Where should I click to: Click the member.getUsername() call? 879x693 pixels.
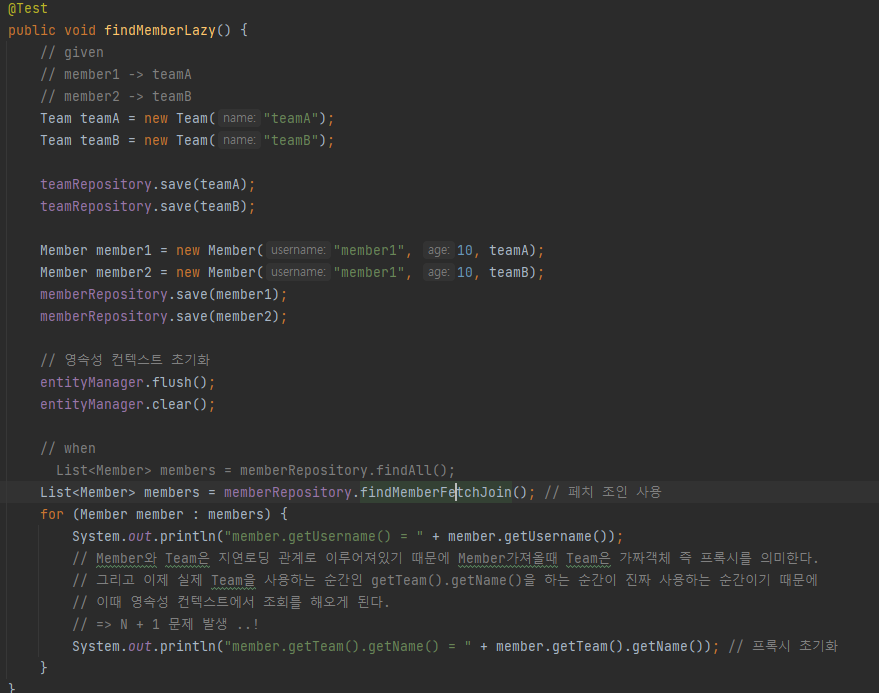[x=531, y=537]
